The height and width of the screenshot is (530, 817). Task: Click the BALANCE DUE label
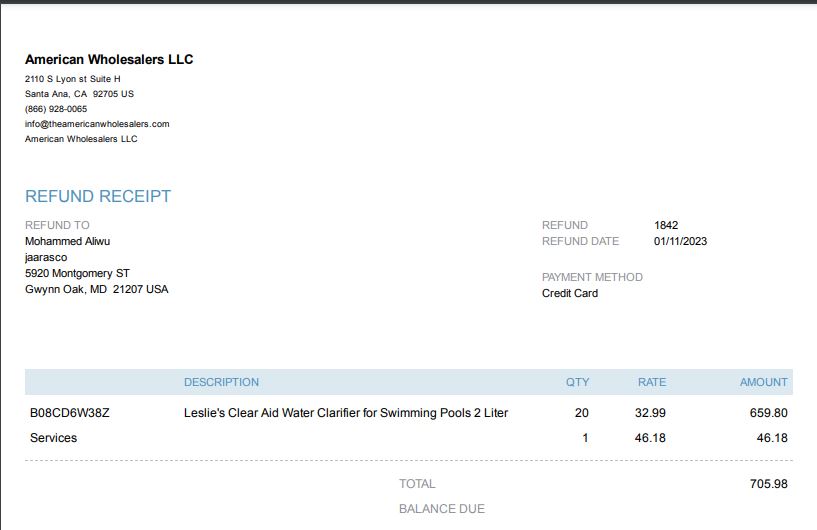coord(442,509)
